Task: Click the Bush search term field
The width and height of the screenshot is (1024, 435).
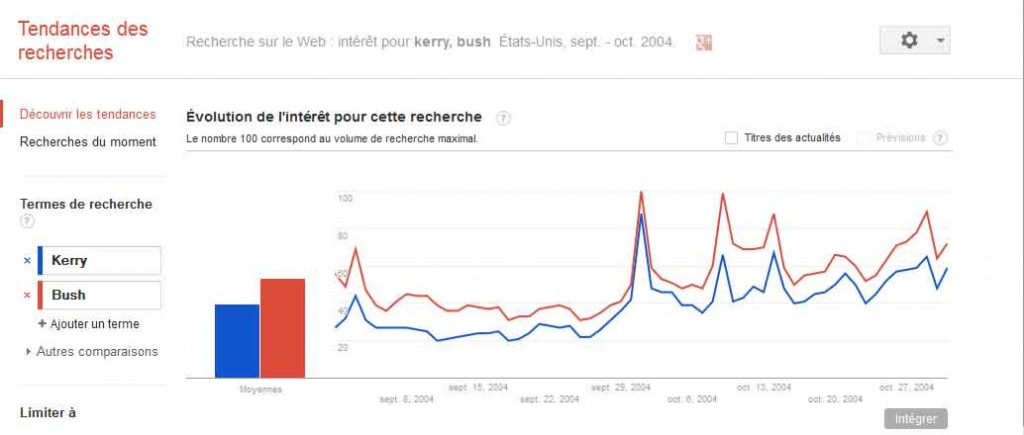Action: click(99, 295)
